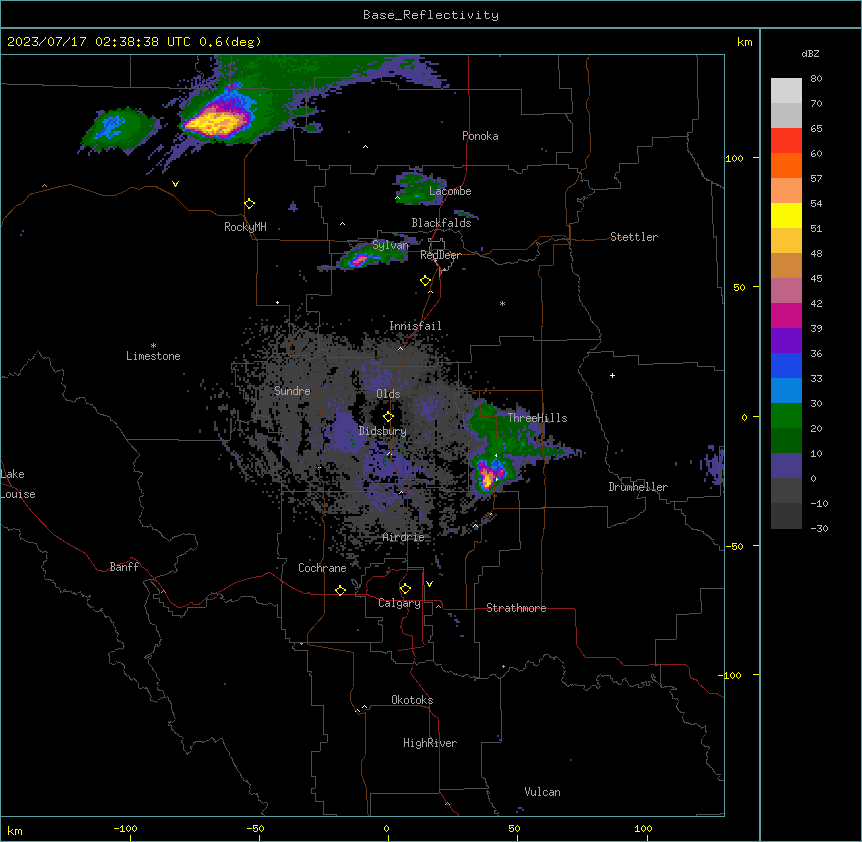
Task: Click the Cochrane town label
Action: tap(322, 568)
